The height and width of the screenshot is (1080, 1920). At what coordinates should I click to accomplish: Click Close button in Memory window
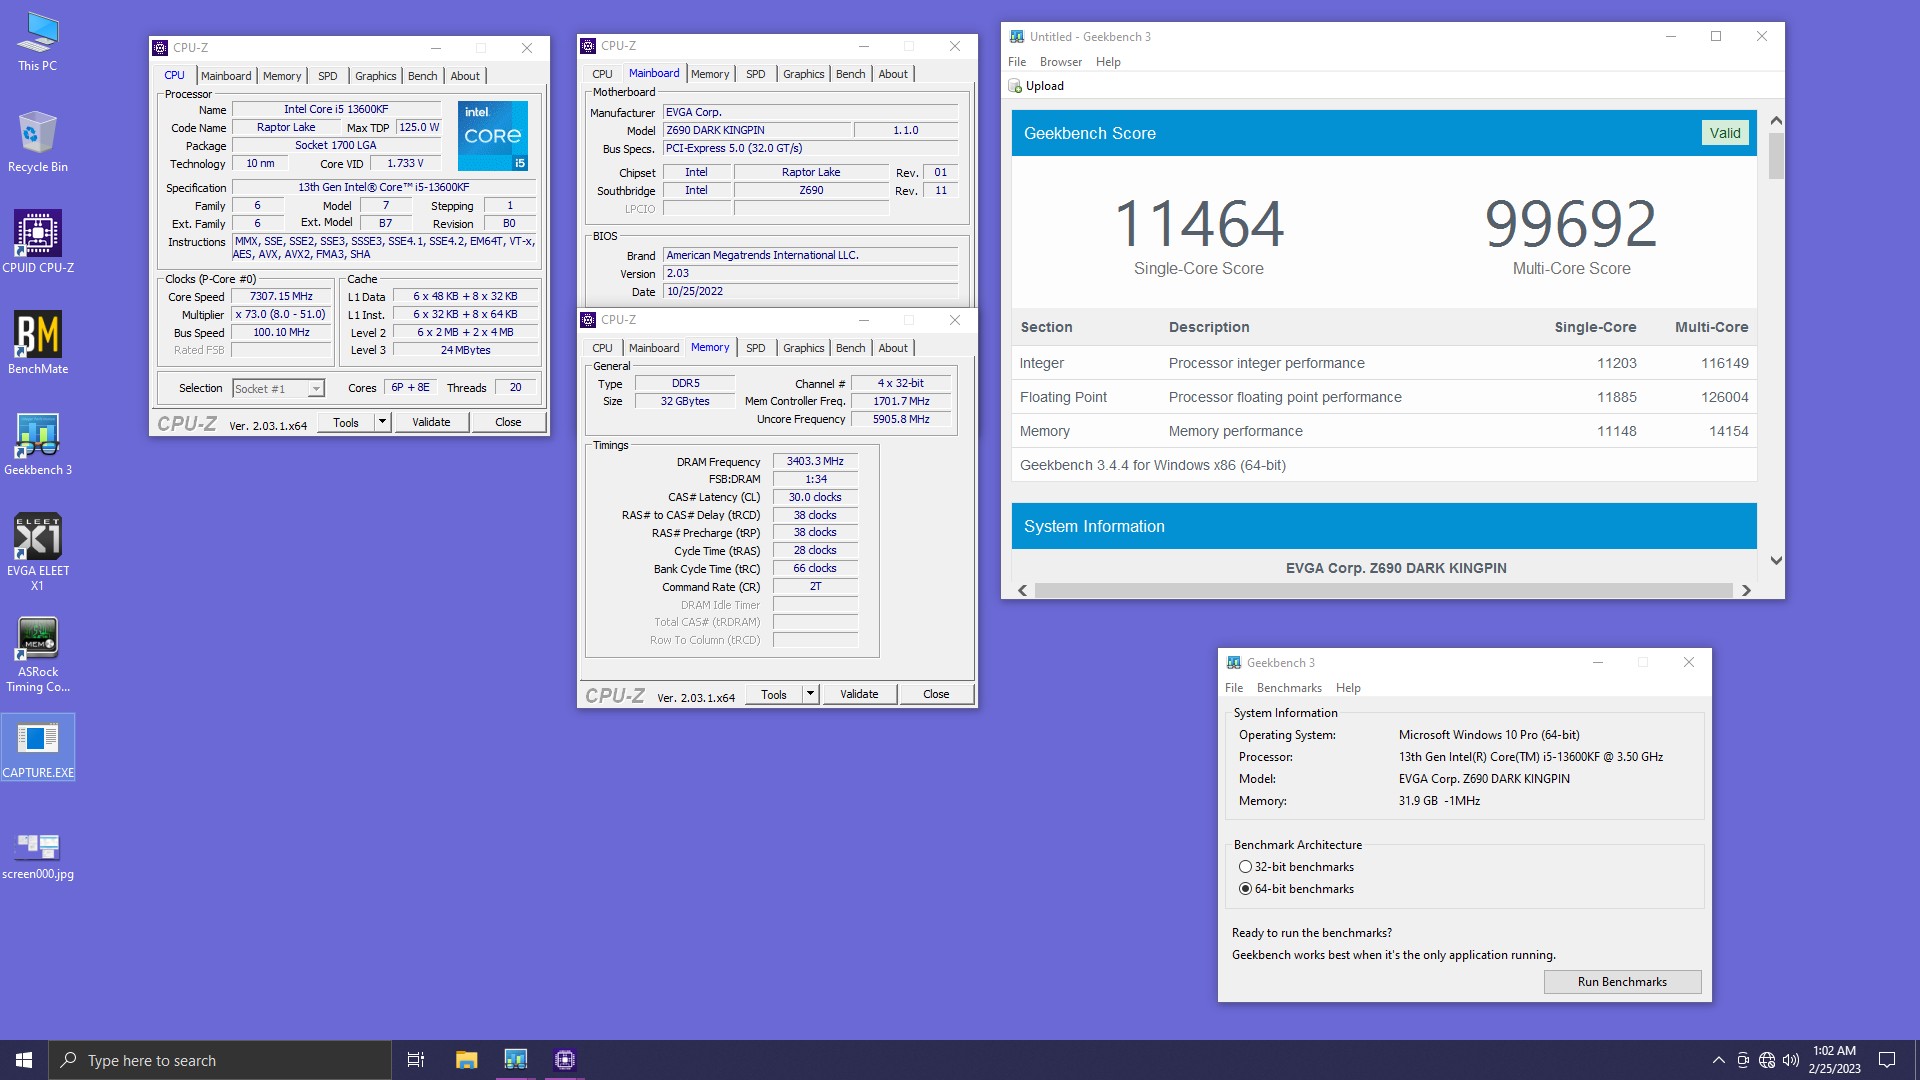936,695
